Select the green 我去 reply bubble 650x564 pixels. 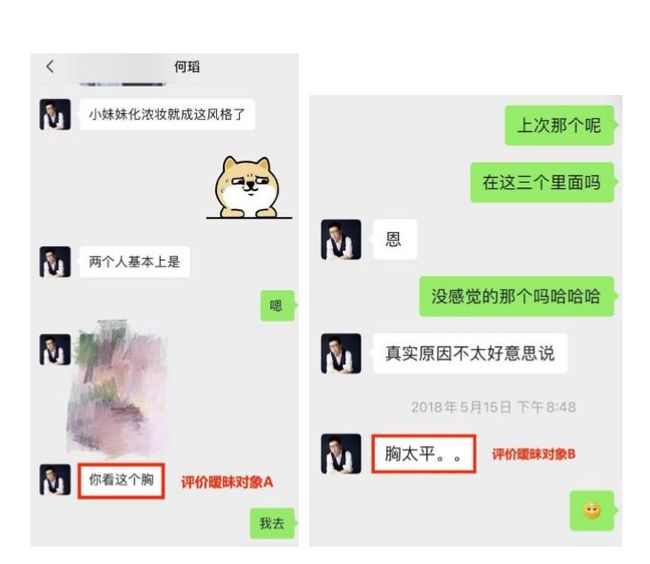coord(273,523)
